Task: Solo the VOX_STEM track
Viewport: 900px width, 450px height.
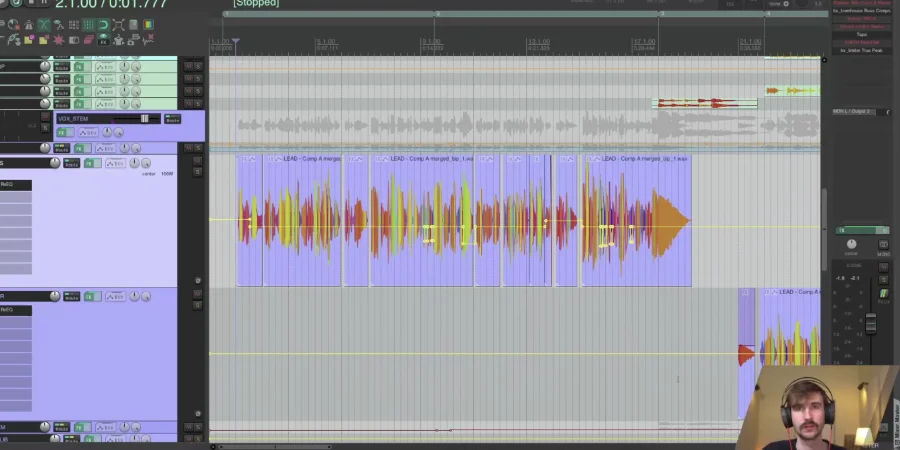Action: (x=45, y=127)
